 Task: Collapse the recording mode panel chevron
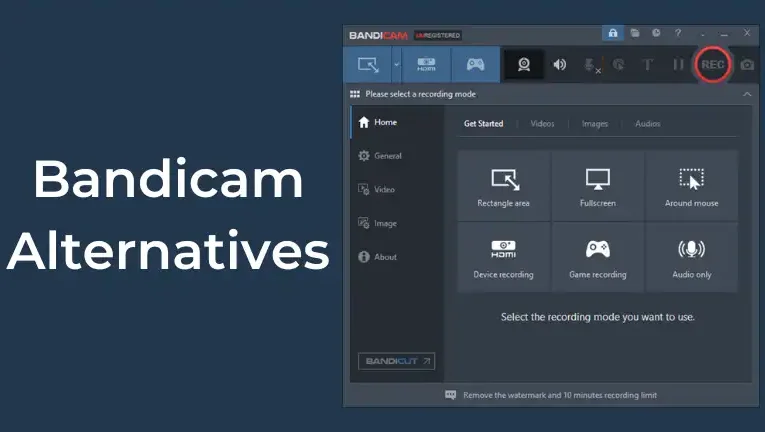point(746,94)
